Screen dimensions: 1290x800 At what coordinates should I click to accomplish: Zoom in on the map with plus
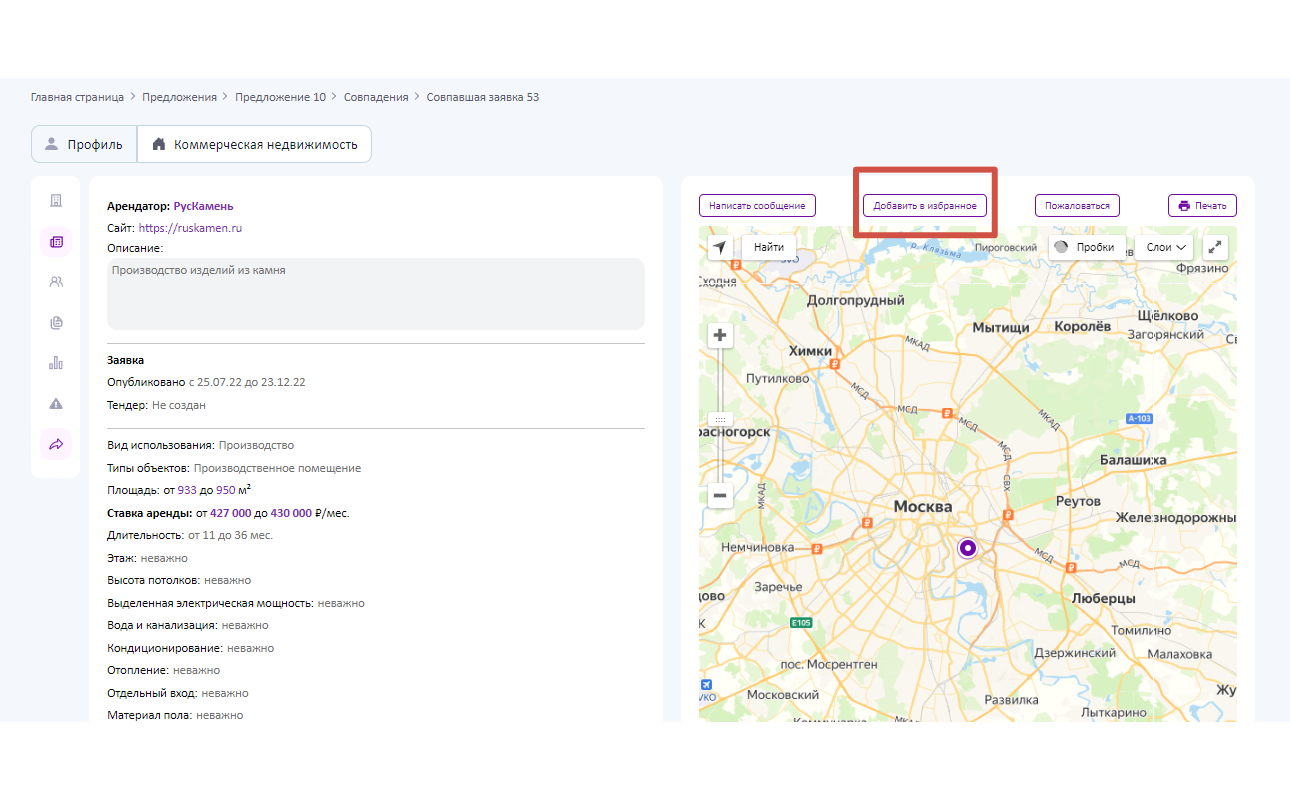[720, 335]
